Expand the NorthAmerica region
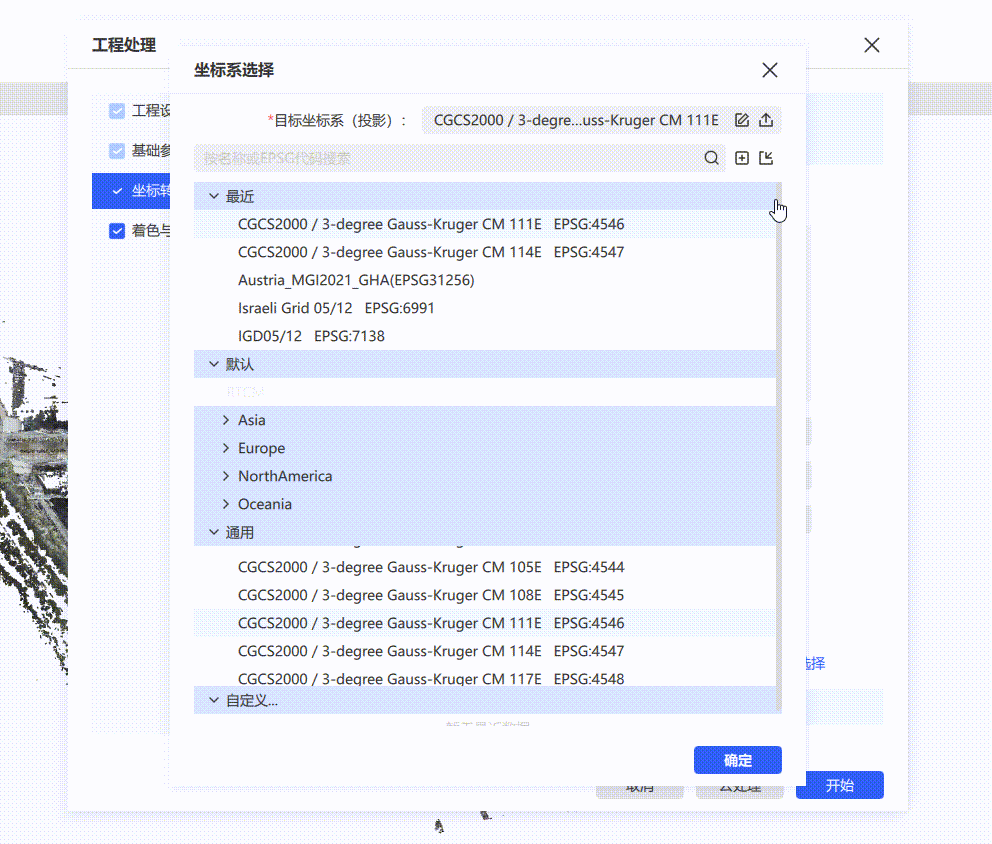Viewport: 992px width, 844px height. point(226,476)
